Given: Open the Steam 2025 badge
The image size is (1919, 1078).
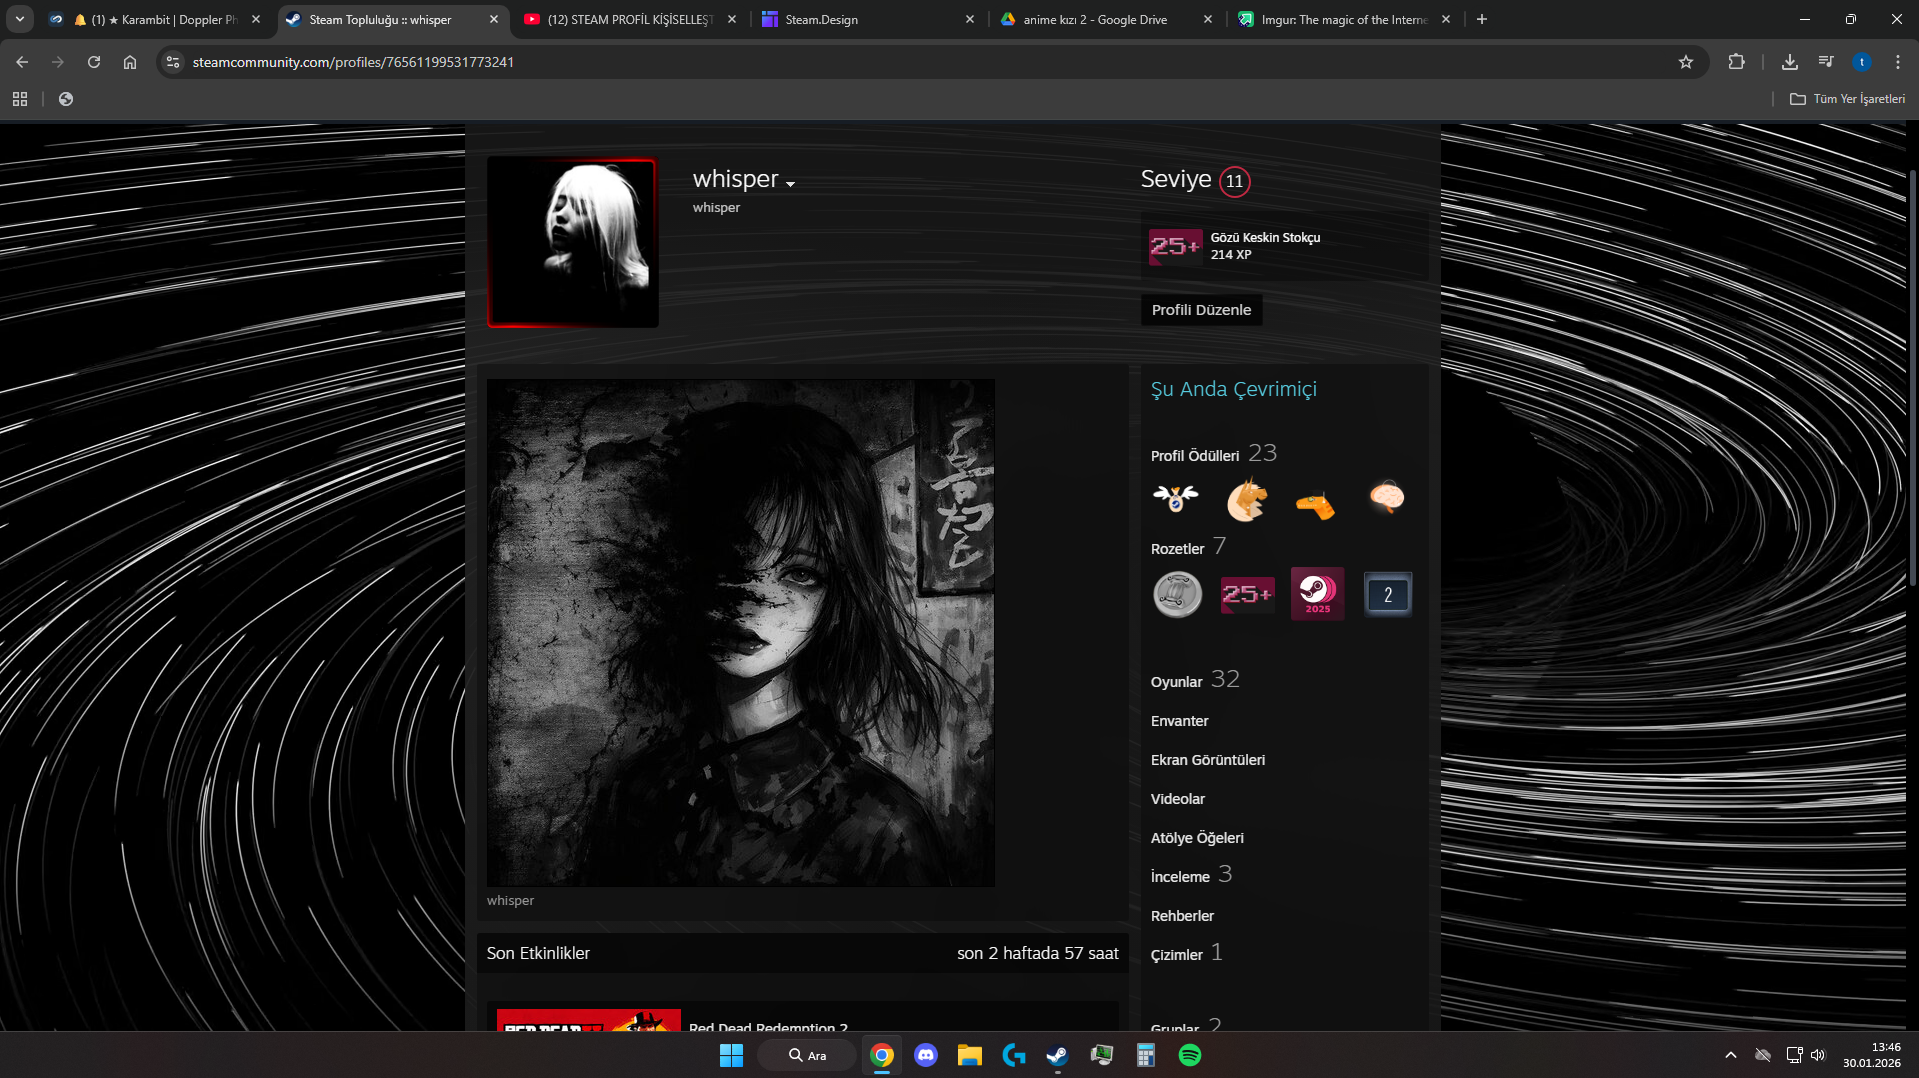Looking at the screenshot, I should [1317, 594].
